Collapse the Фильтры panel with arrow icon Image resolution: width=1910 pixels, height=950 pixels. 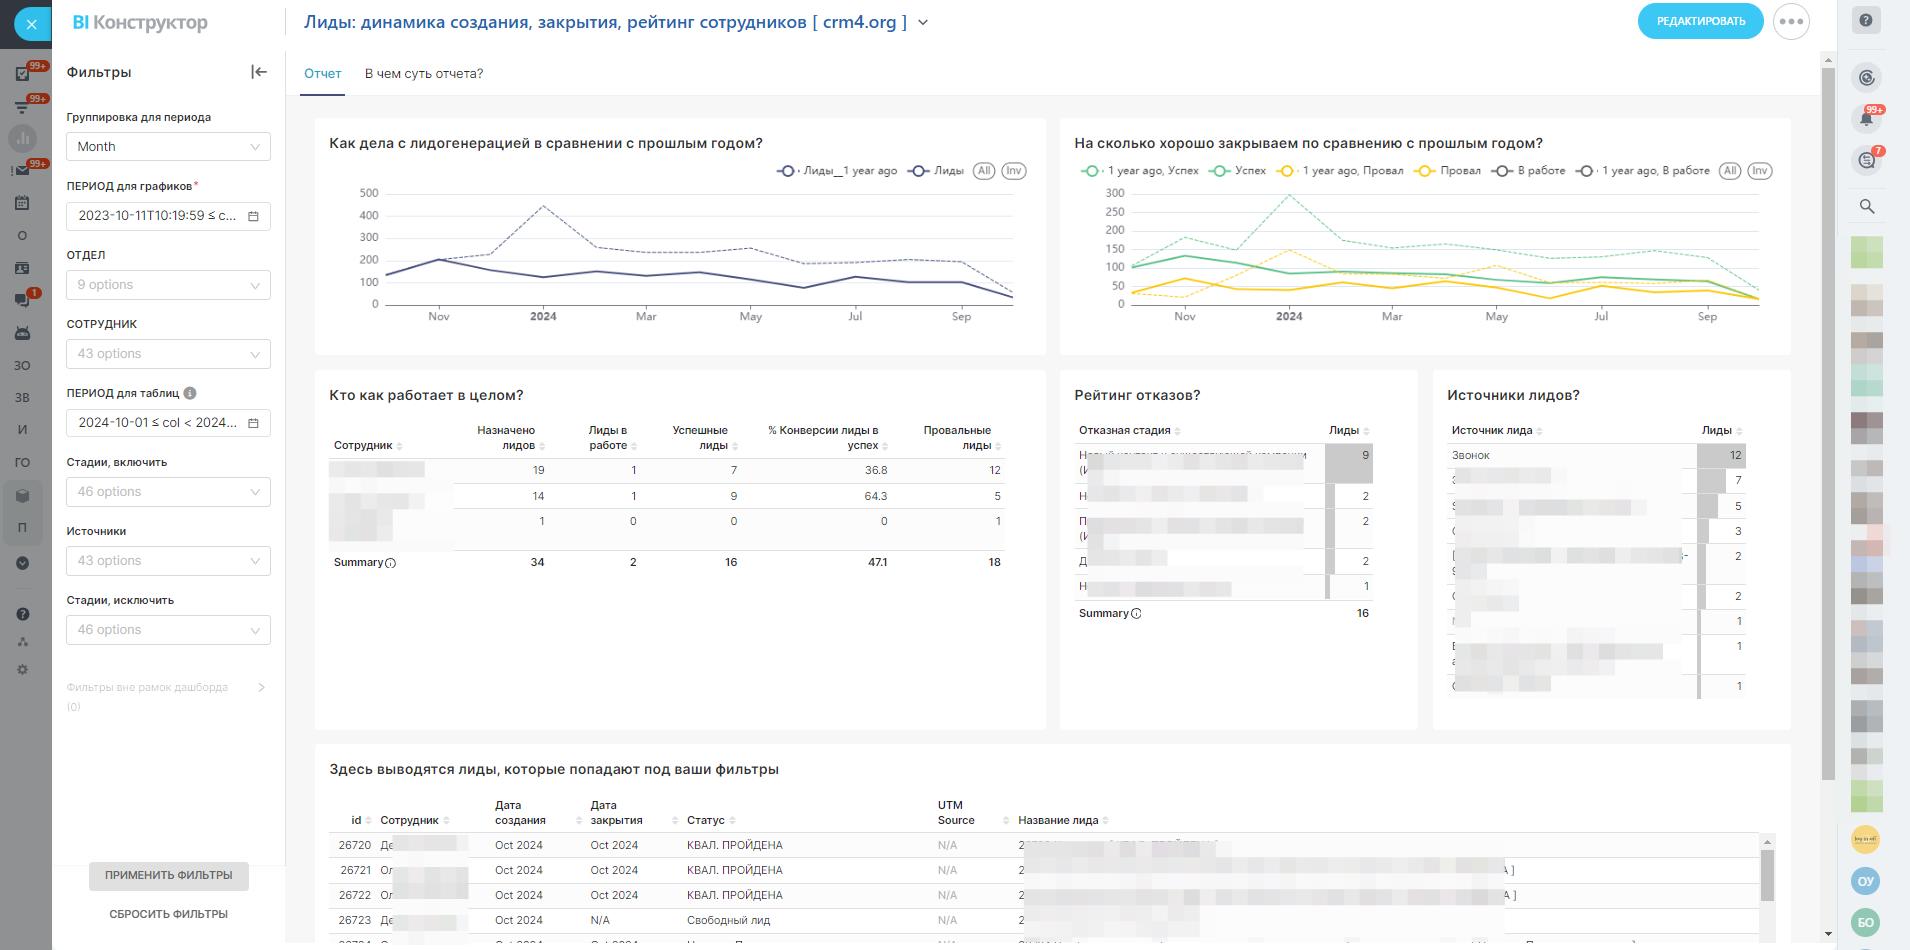258,72
